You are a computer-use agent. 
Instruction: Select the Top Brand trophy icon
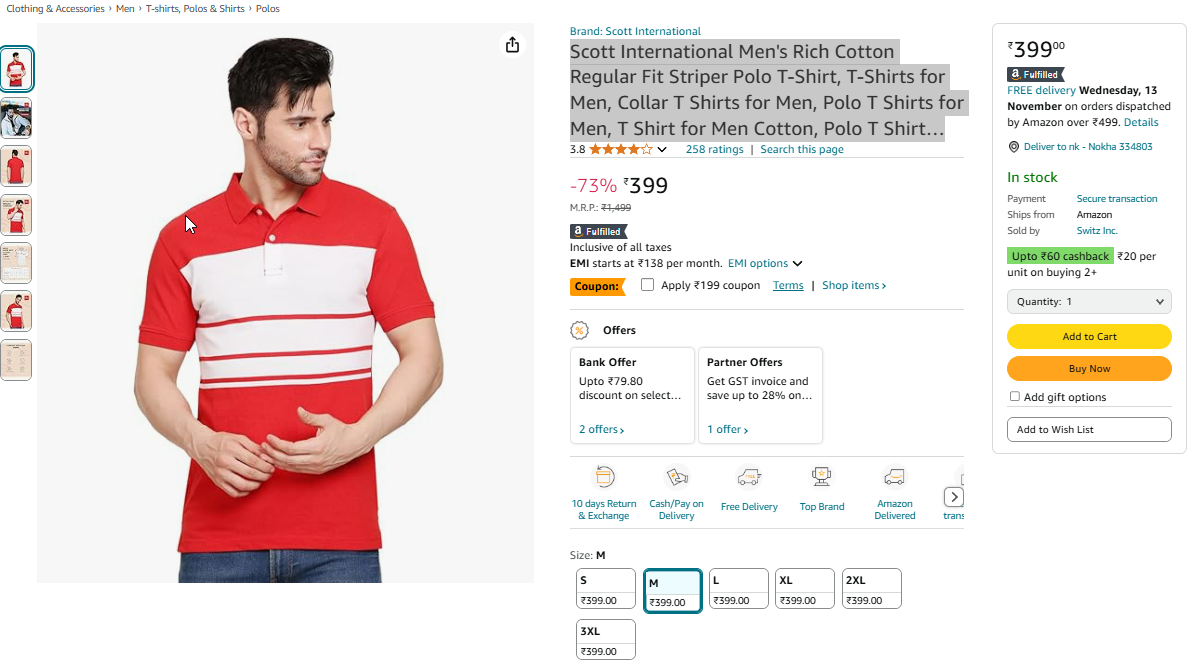pyautogui.click(x=822, y=477)
